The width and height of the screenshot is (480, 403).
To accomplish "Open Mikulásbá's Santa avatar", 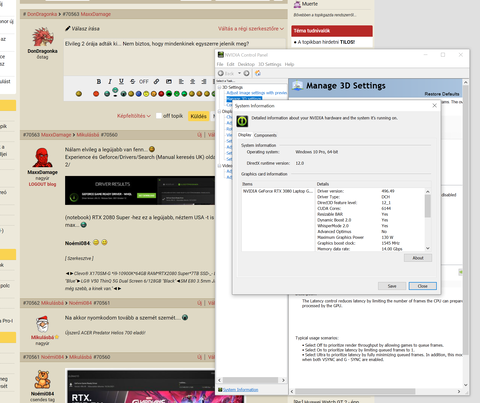I will click(42, 324).
